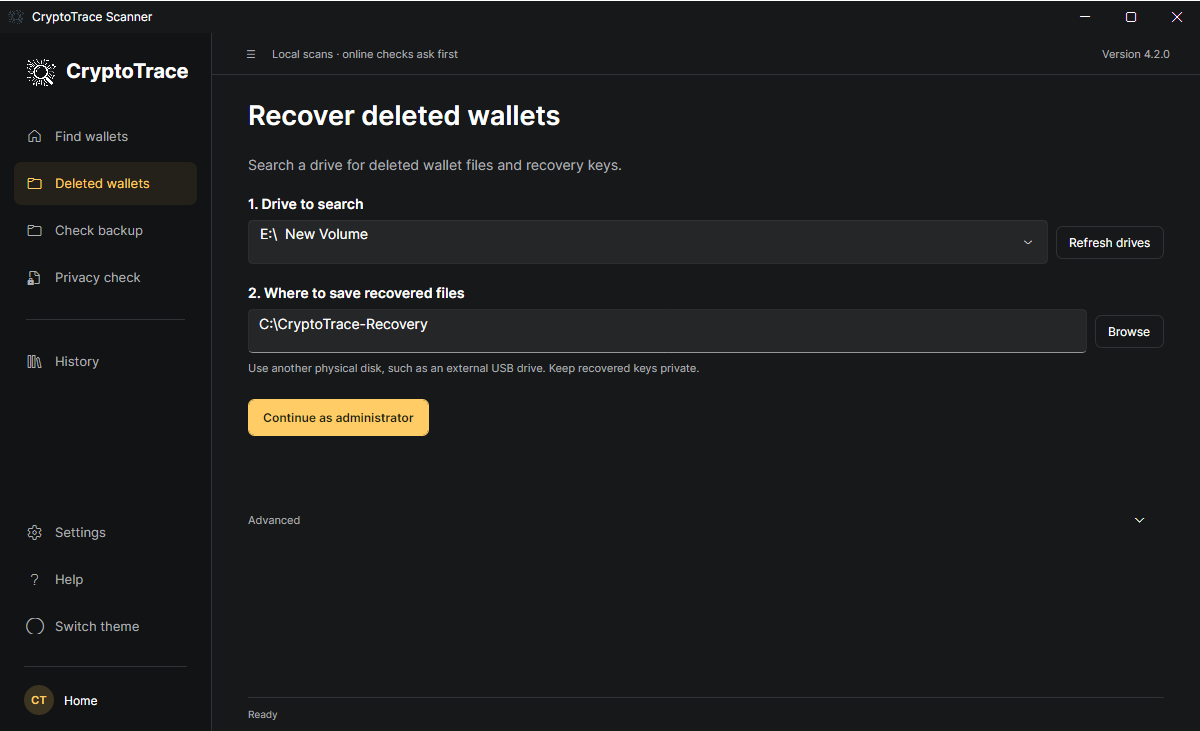Open the Settings label

(x=80, y=532)
